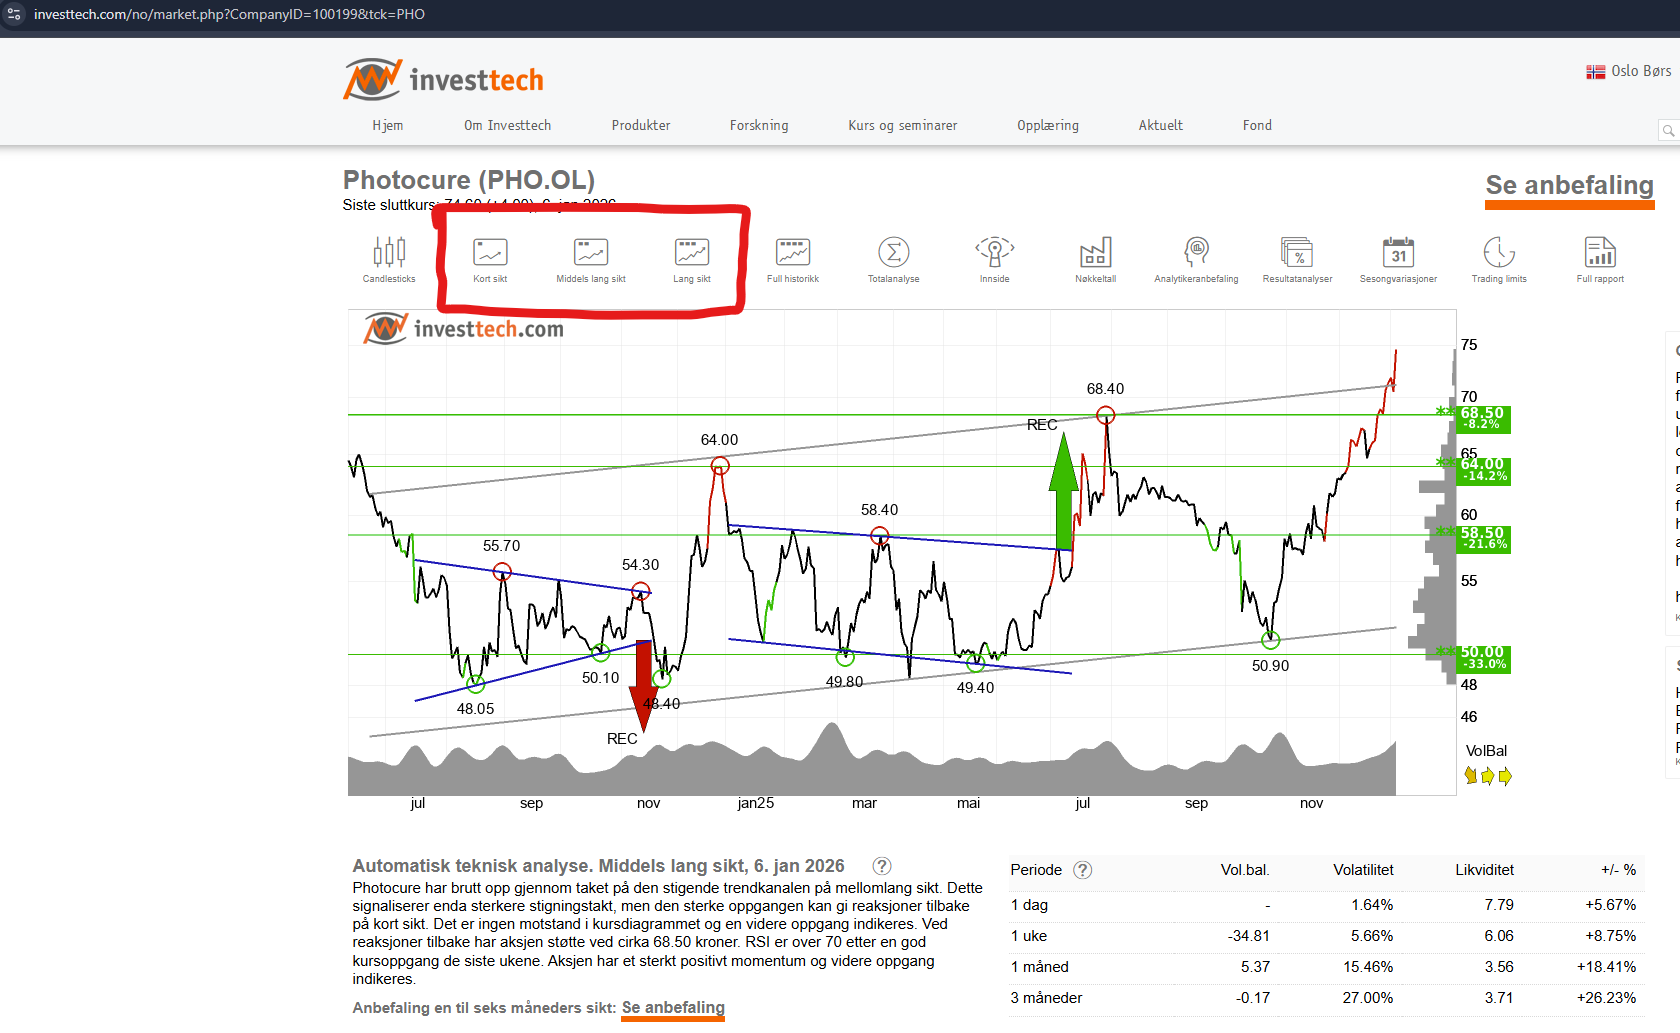1680x1033 pixels.
Task: Click help icon beside Periode
Action: click(x=1082, y=870)
